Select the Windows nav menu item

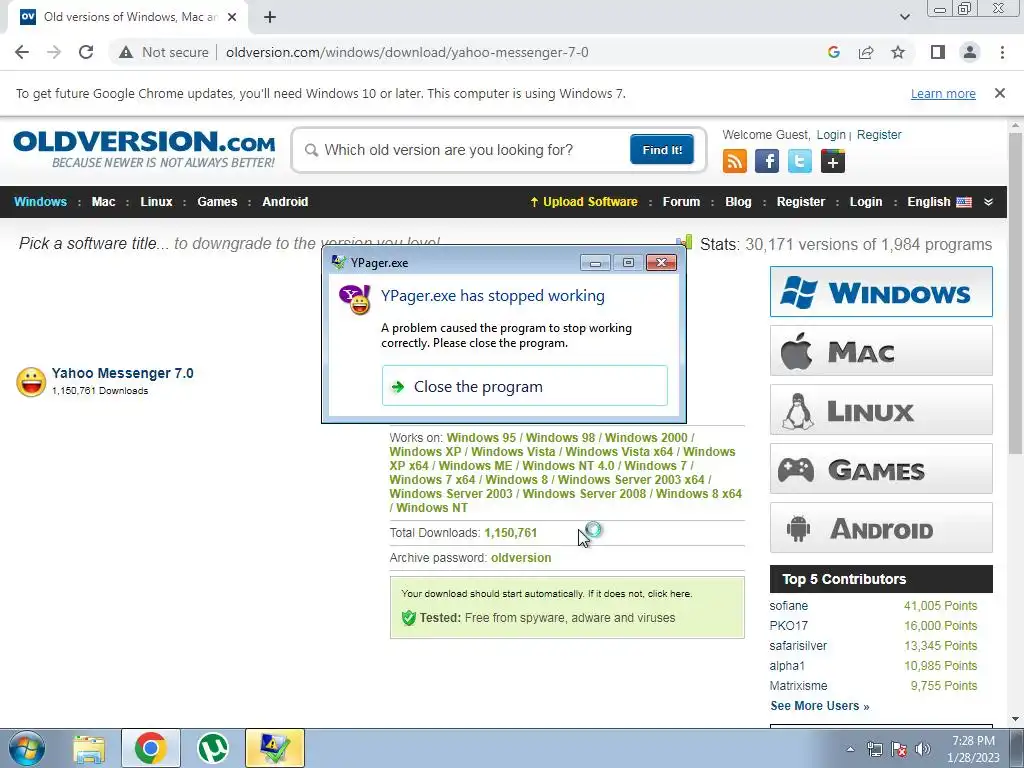pos(40,202)
